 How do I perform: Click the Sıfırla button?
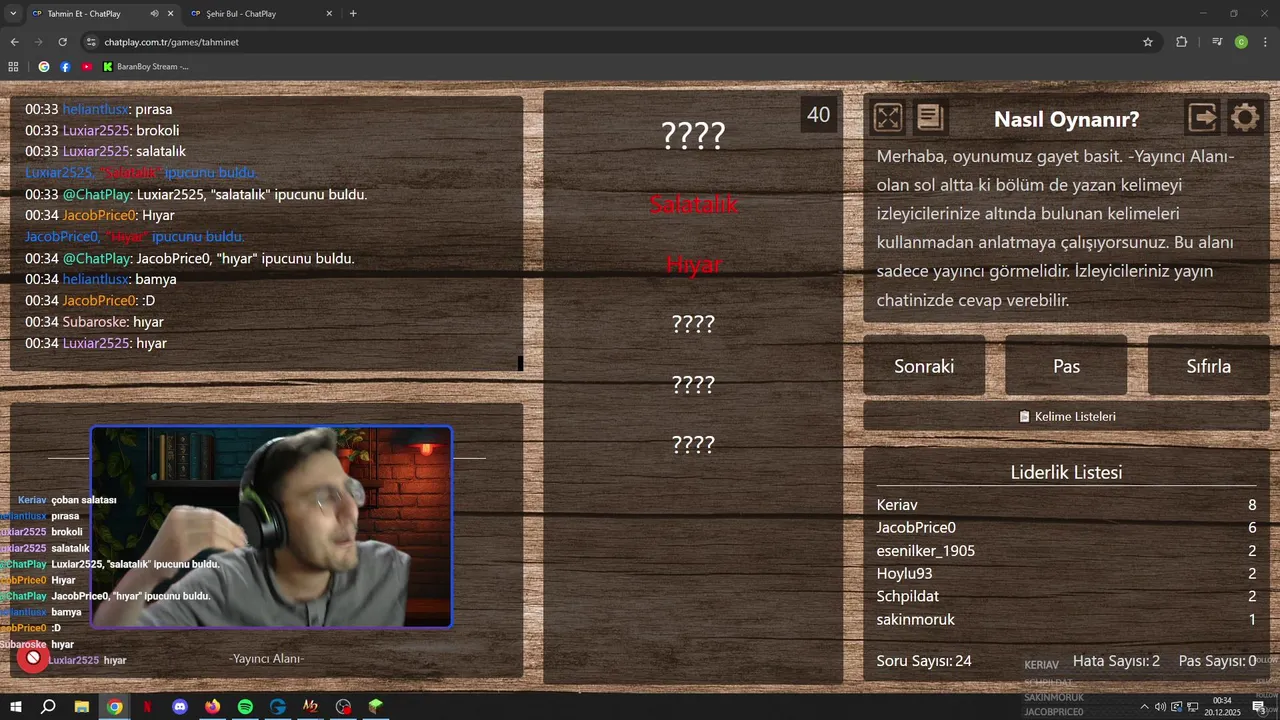pos(1208,366)
